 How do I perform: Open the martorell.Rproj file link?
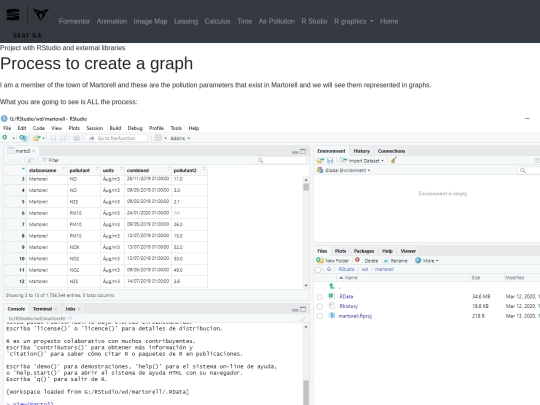pyautogui.click(x=355, y=316)
